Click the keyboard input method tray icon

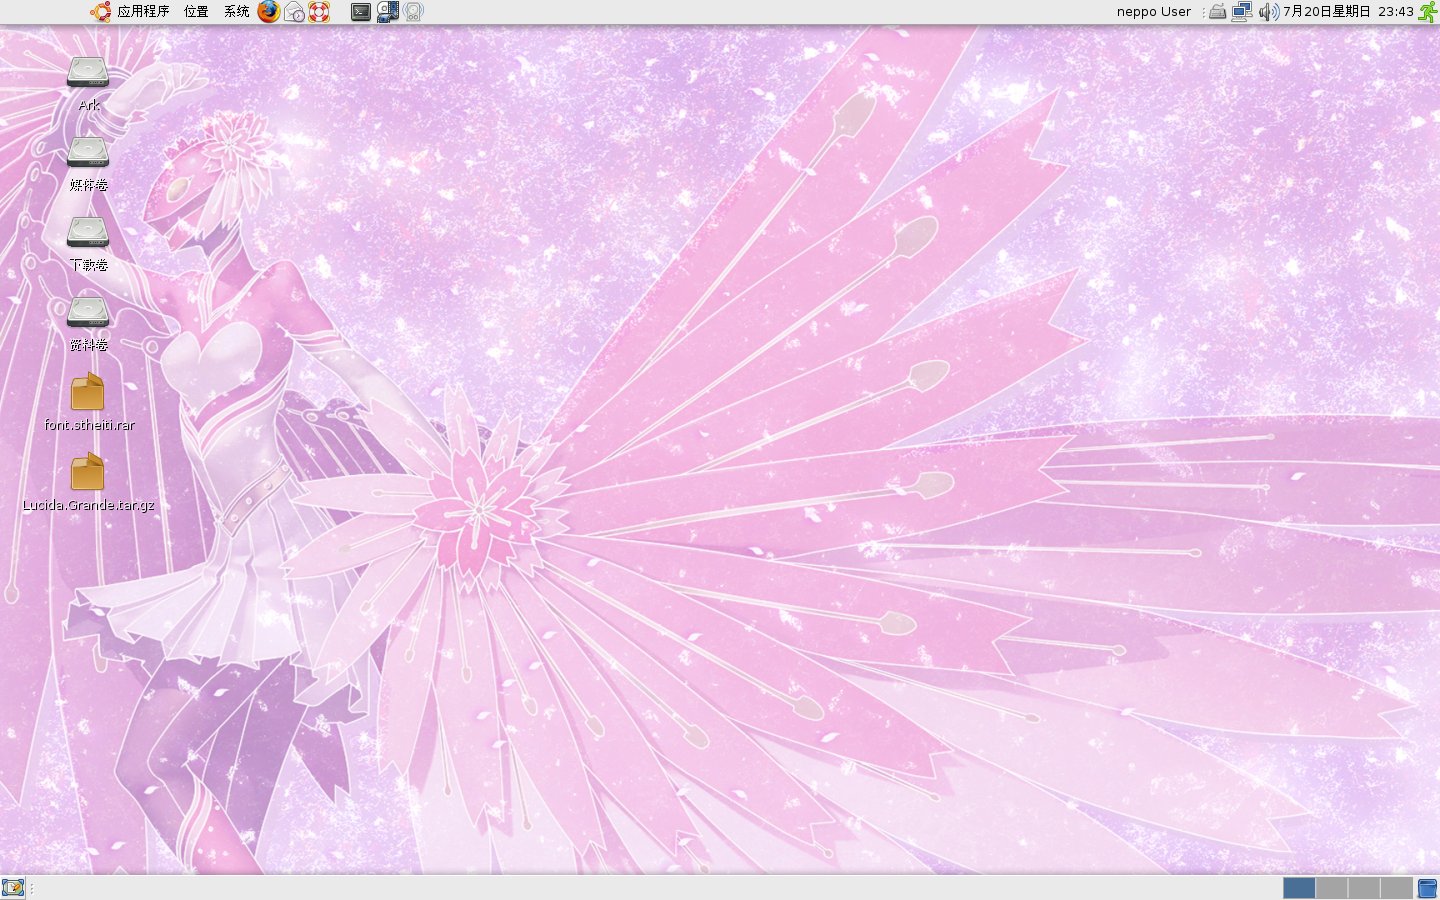pyautogui.click(x=1217, y=12)
